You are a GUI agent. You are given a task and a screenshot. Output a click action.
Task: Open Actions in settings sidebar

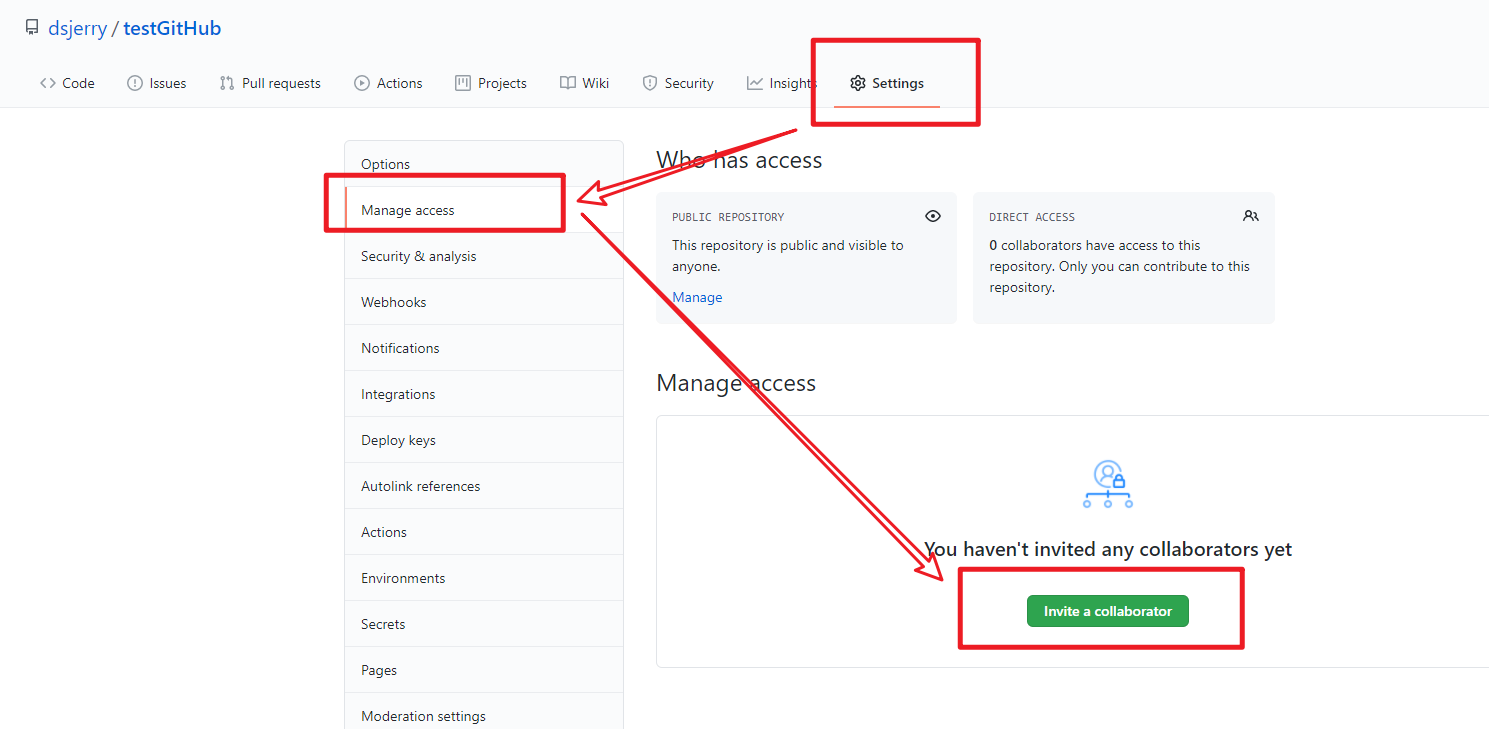point(484,532)
